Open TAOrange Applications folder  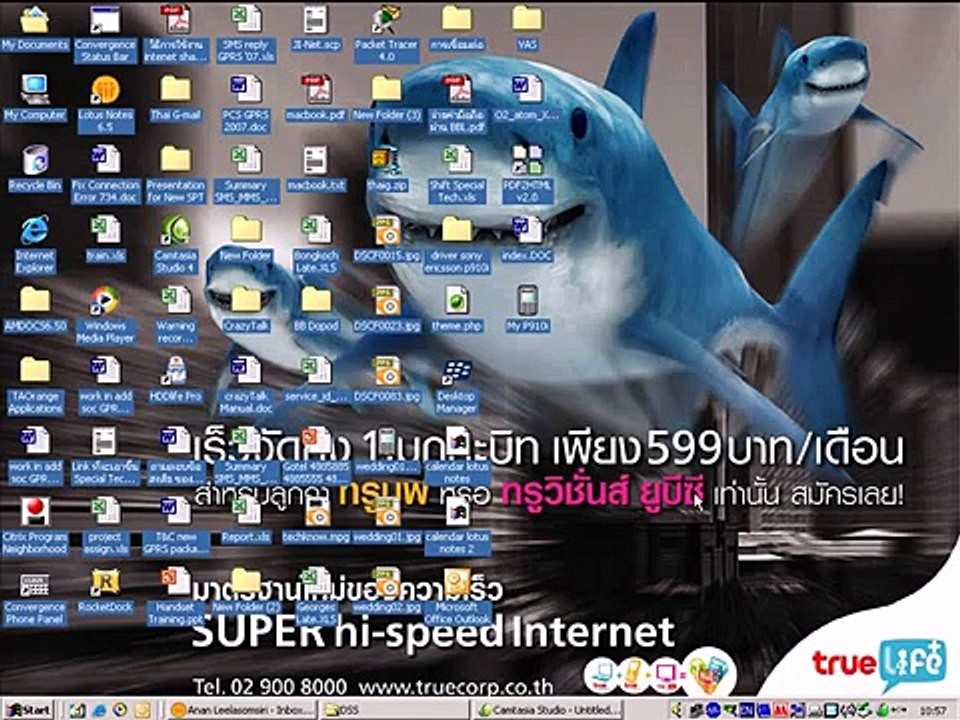pos(35,386)
